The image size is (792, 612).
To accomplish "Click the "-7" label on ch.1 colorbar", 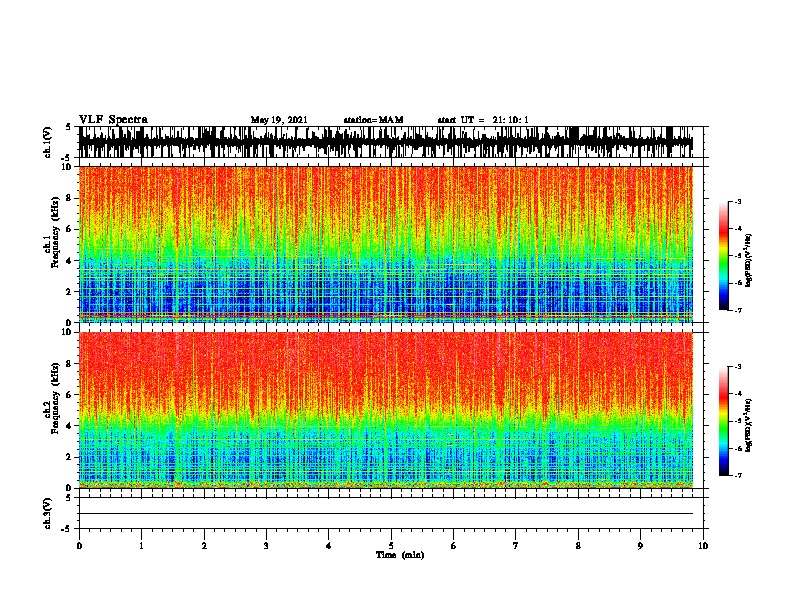I will click(737, 310).
